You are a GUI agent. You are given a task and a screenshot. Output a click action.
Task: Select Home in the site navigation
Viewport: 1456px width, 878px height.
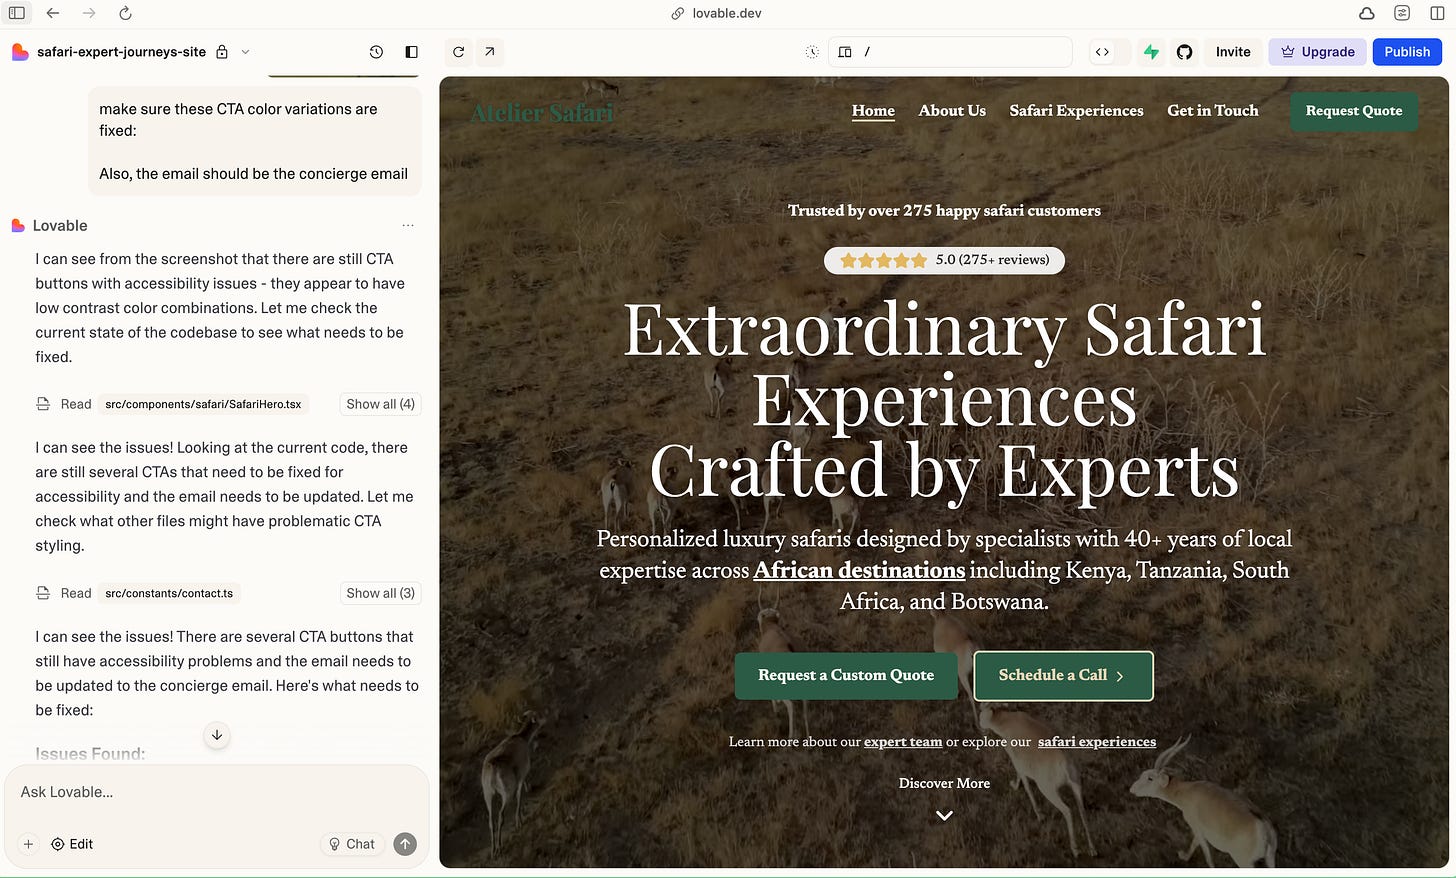(x=873, y=111)
